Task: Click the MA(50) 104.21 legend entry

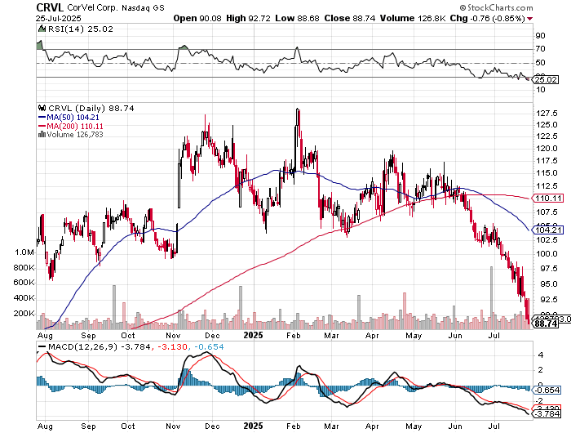Action: pyautogui.click(x=72, y=117)
